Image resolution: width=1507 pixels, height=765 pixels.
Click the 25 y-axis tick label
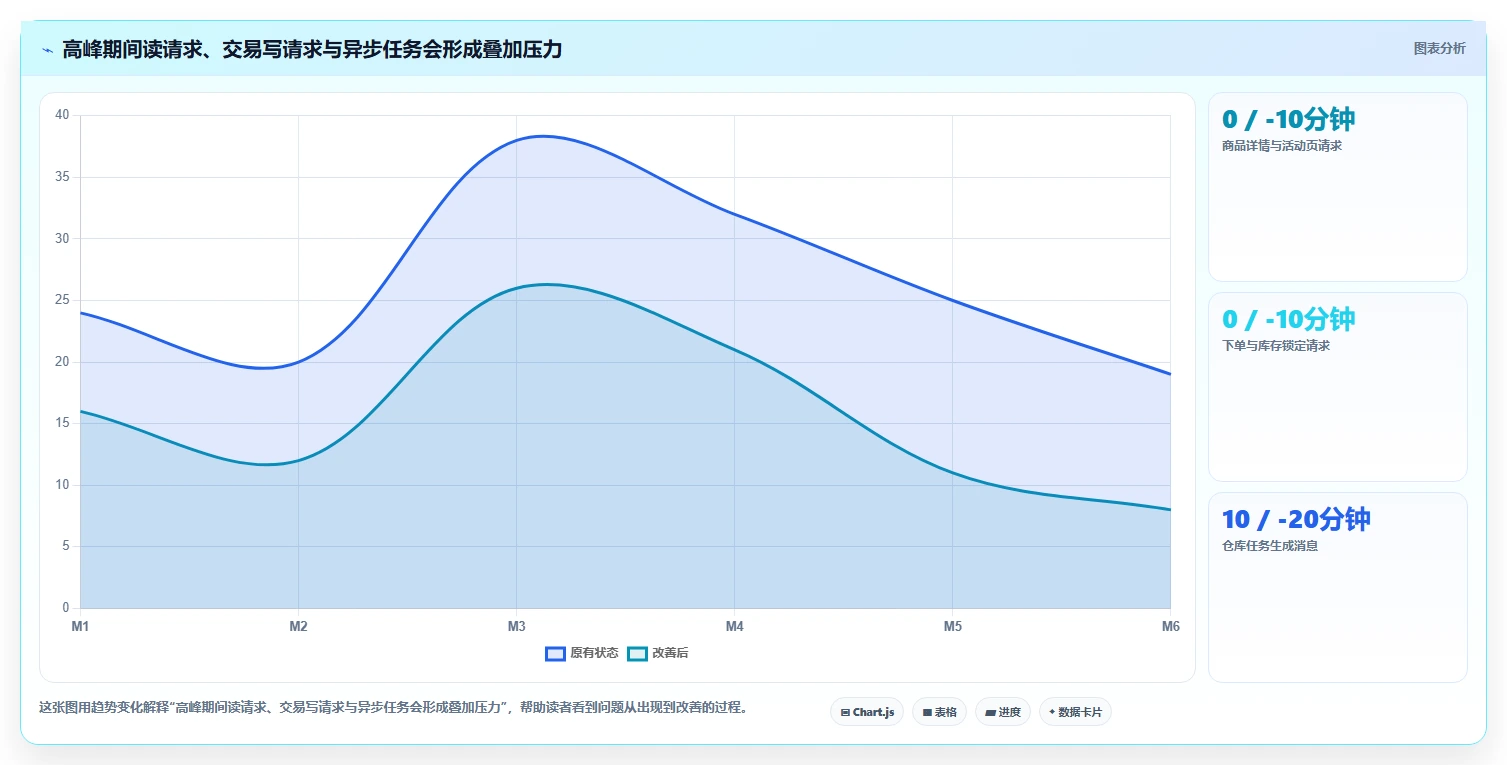click(62, 300)
